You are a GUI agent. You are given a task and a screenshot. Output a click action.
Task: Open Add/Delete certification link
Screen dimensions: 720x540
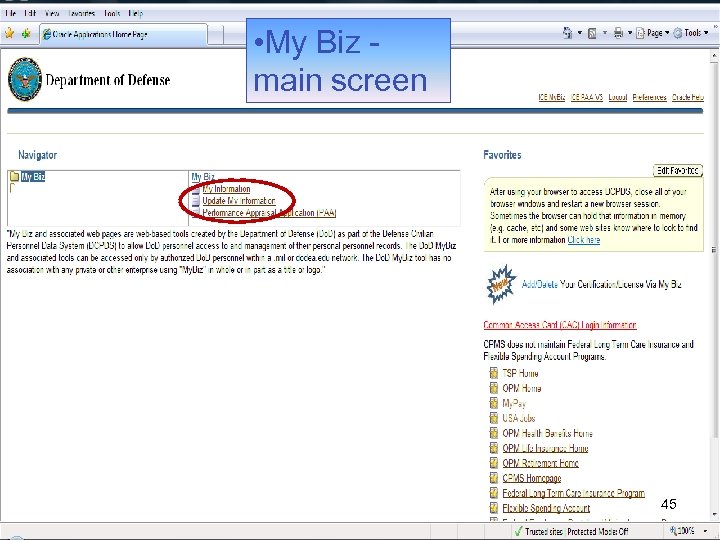[x=540, y=284]
